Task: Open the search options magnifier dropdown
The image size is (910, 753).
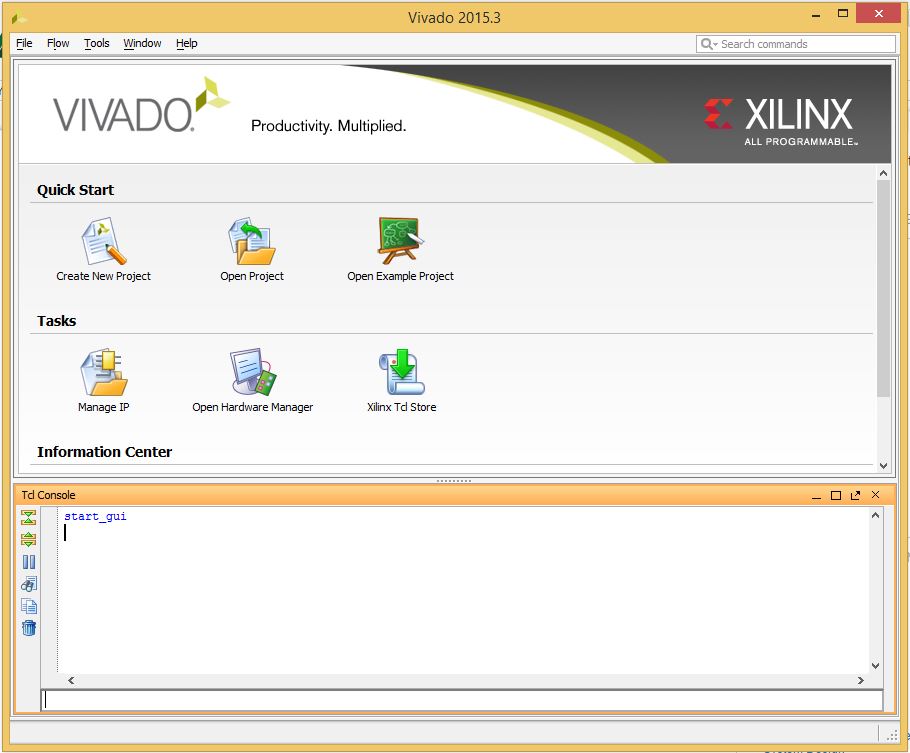Action: 709,44
